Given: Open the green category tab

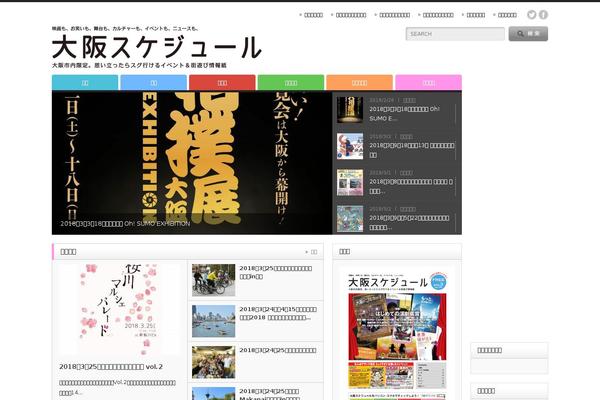Looking at the screenshot, I should [291, 83].
